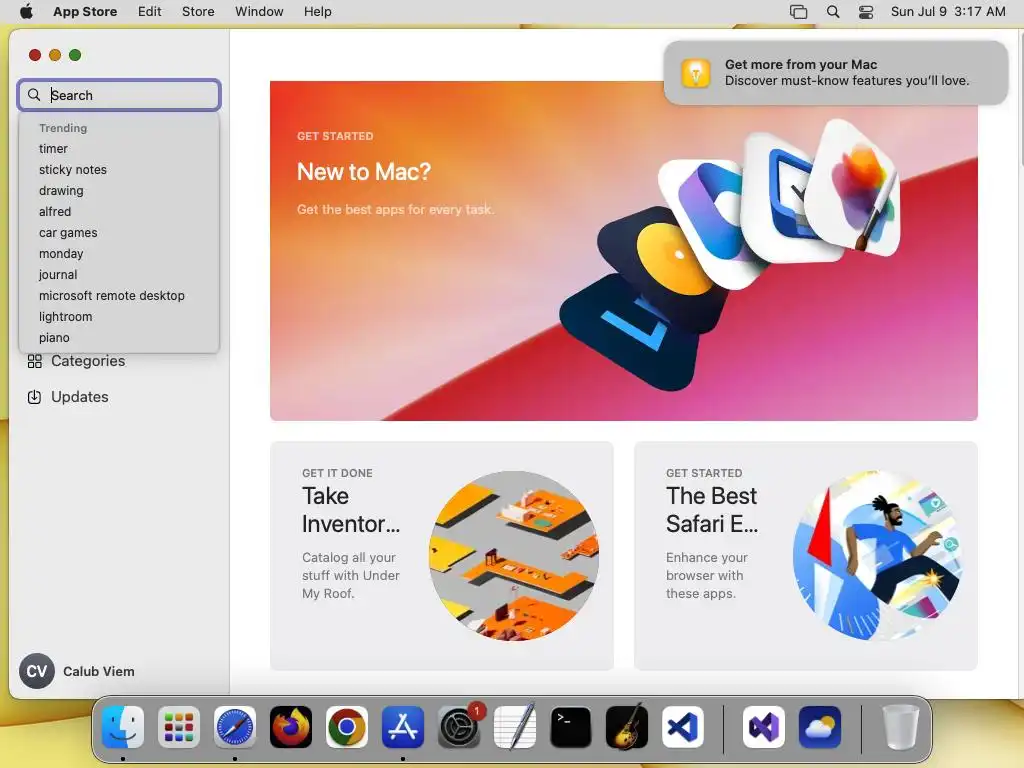The height and width of the screenshot is (768, 1024).
Task: Launch Firefox from the Dock
Action: coord(291,727)
